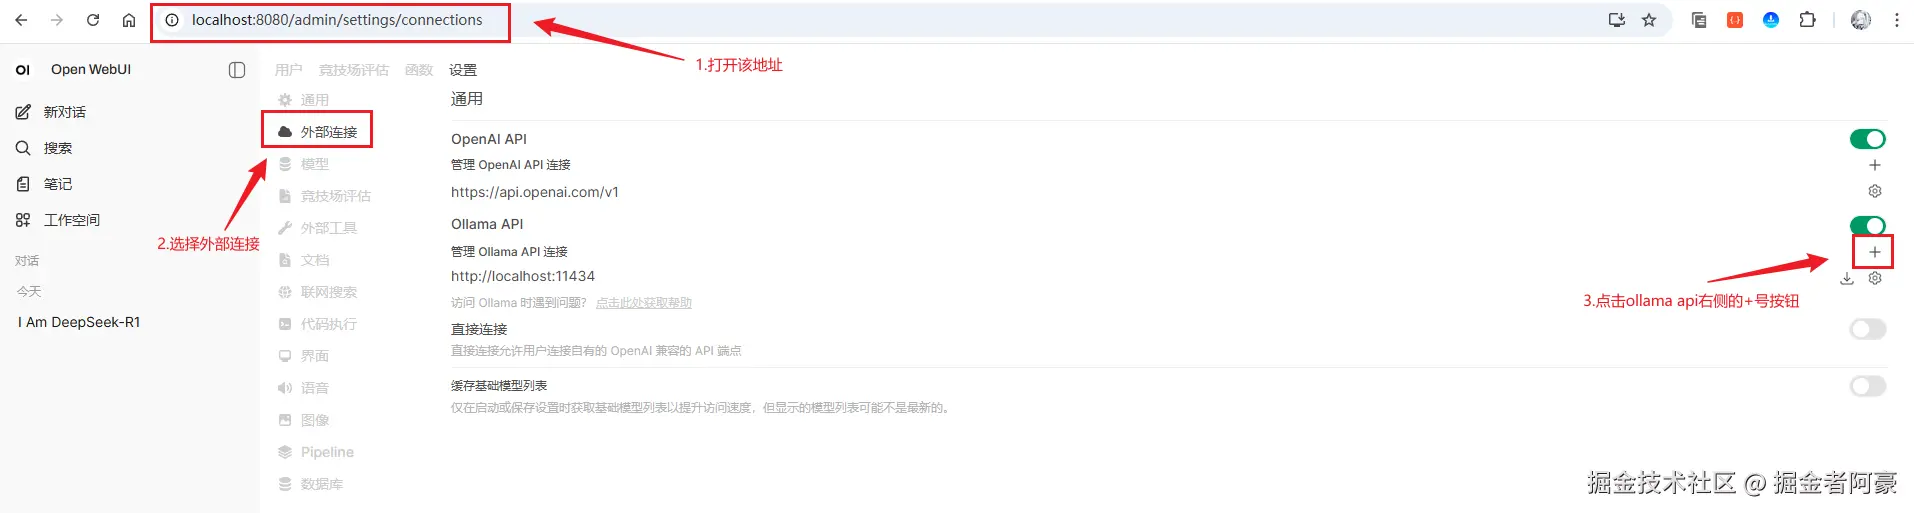Screen dimensions: 1914x513
Task: Enable the 缓存基础模型列表 toggle
Action: click(x=1867, y=386)
